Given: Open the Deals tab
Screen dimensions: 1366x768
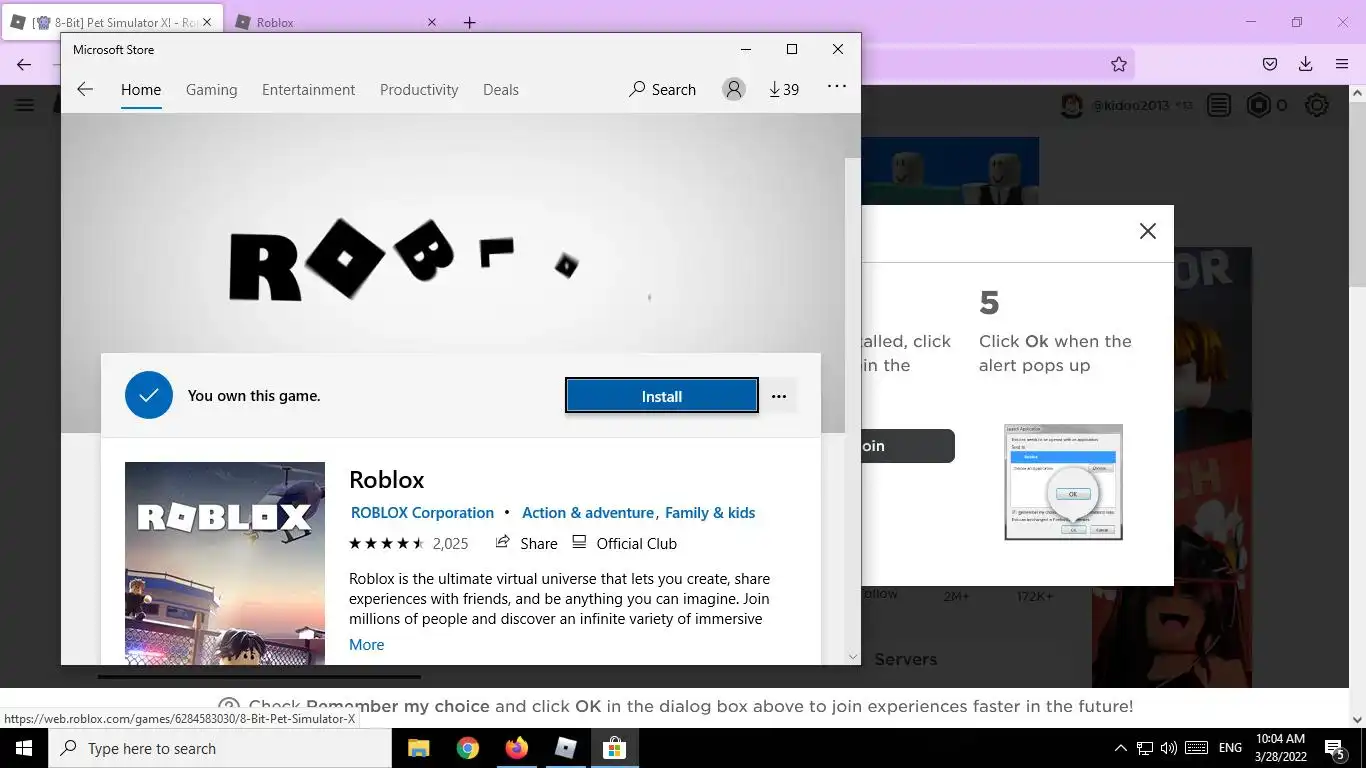Looking at the screenshot, I should tap(500, 89).
